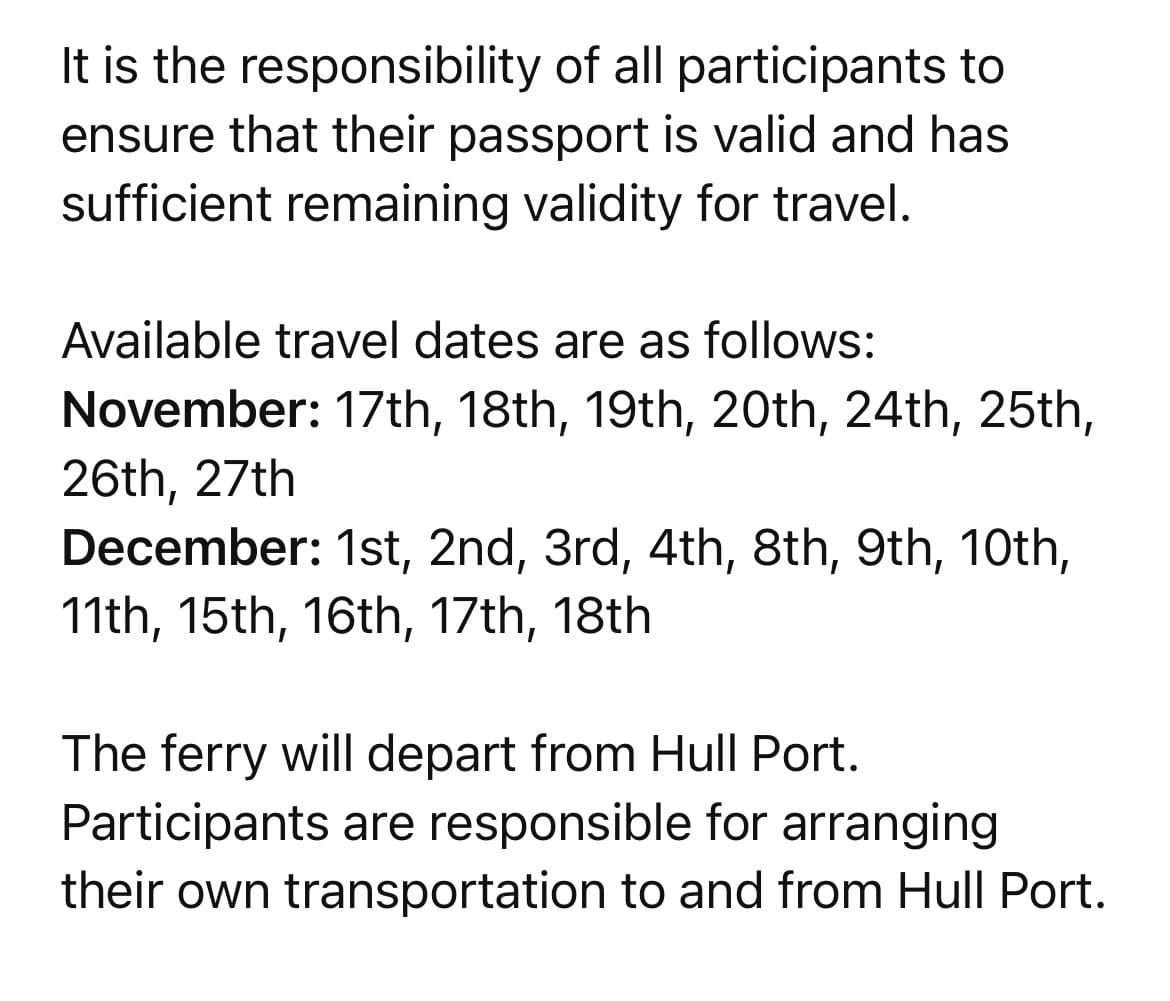
Task: Click the bold "December:" label
Action: tap(190, 548)
